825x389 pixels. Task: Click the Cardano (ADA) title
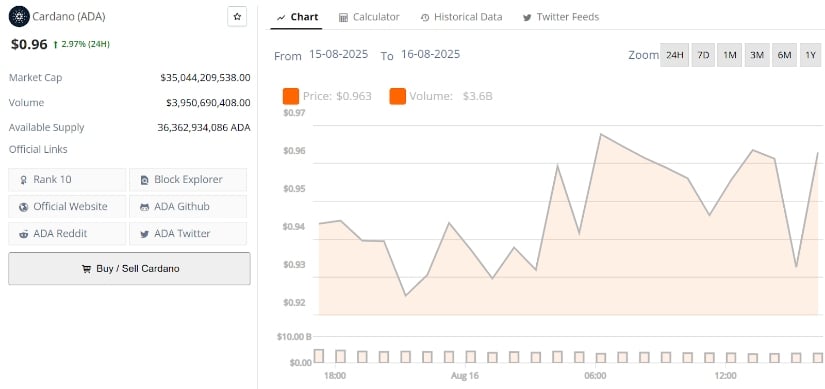coord(69,17)
